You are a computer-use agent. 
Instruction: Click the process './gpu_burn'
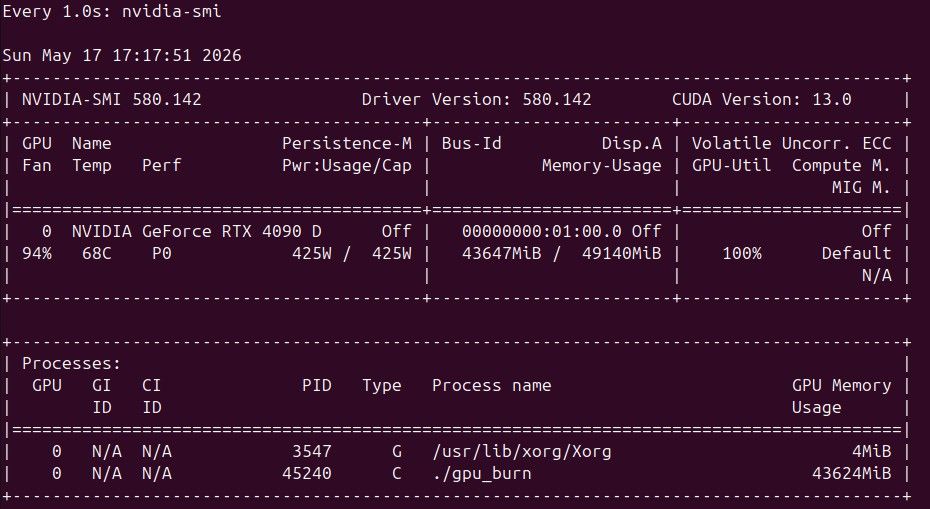[x=482, y=473]
